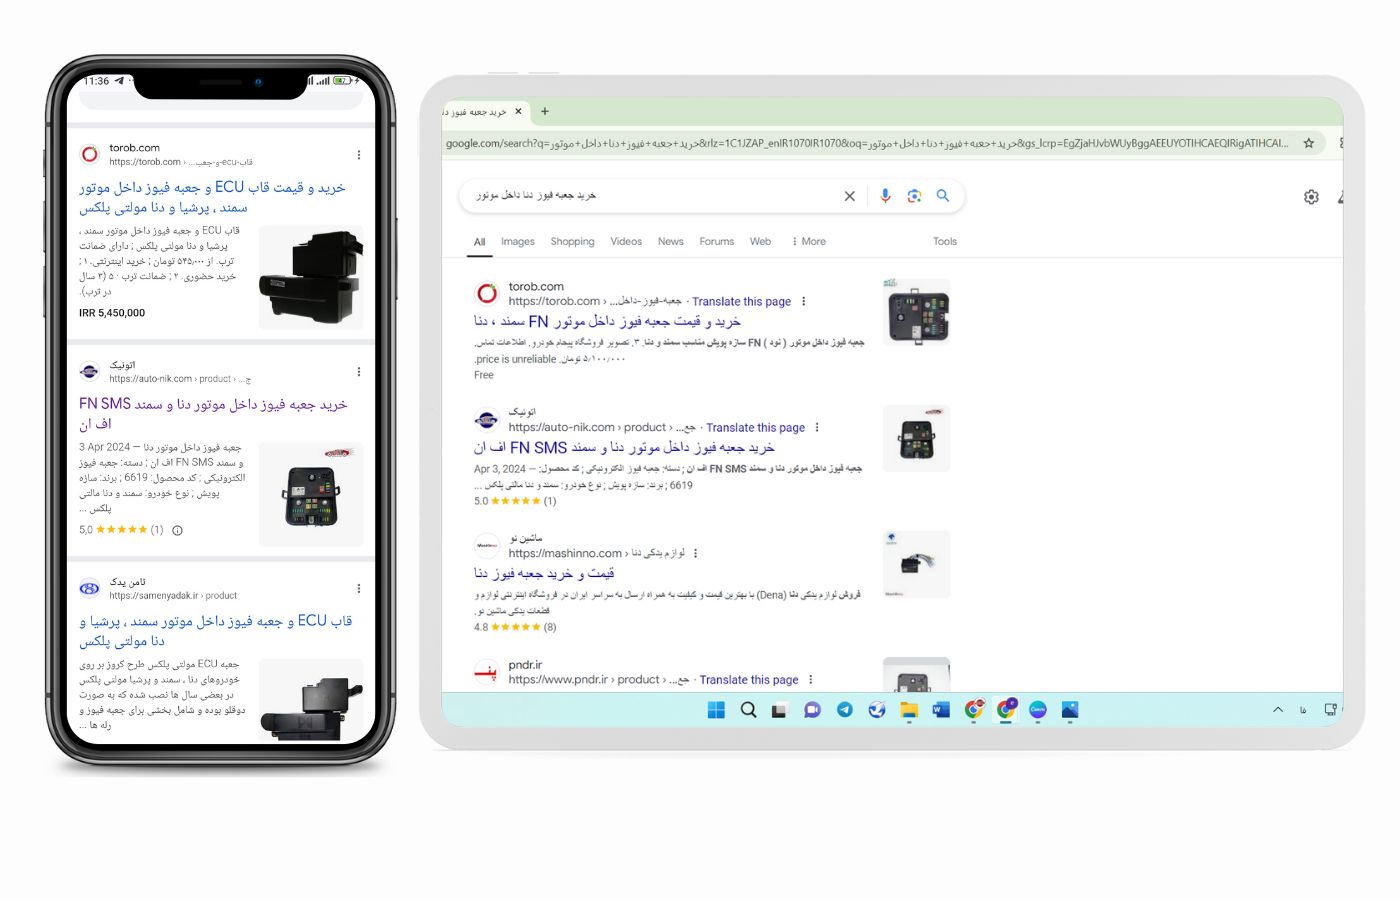Click the browser address bar URL

[866, 143]
